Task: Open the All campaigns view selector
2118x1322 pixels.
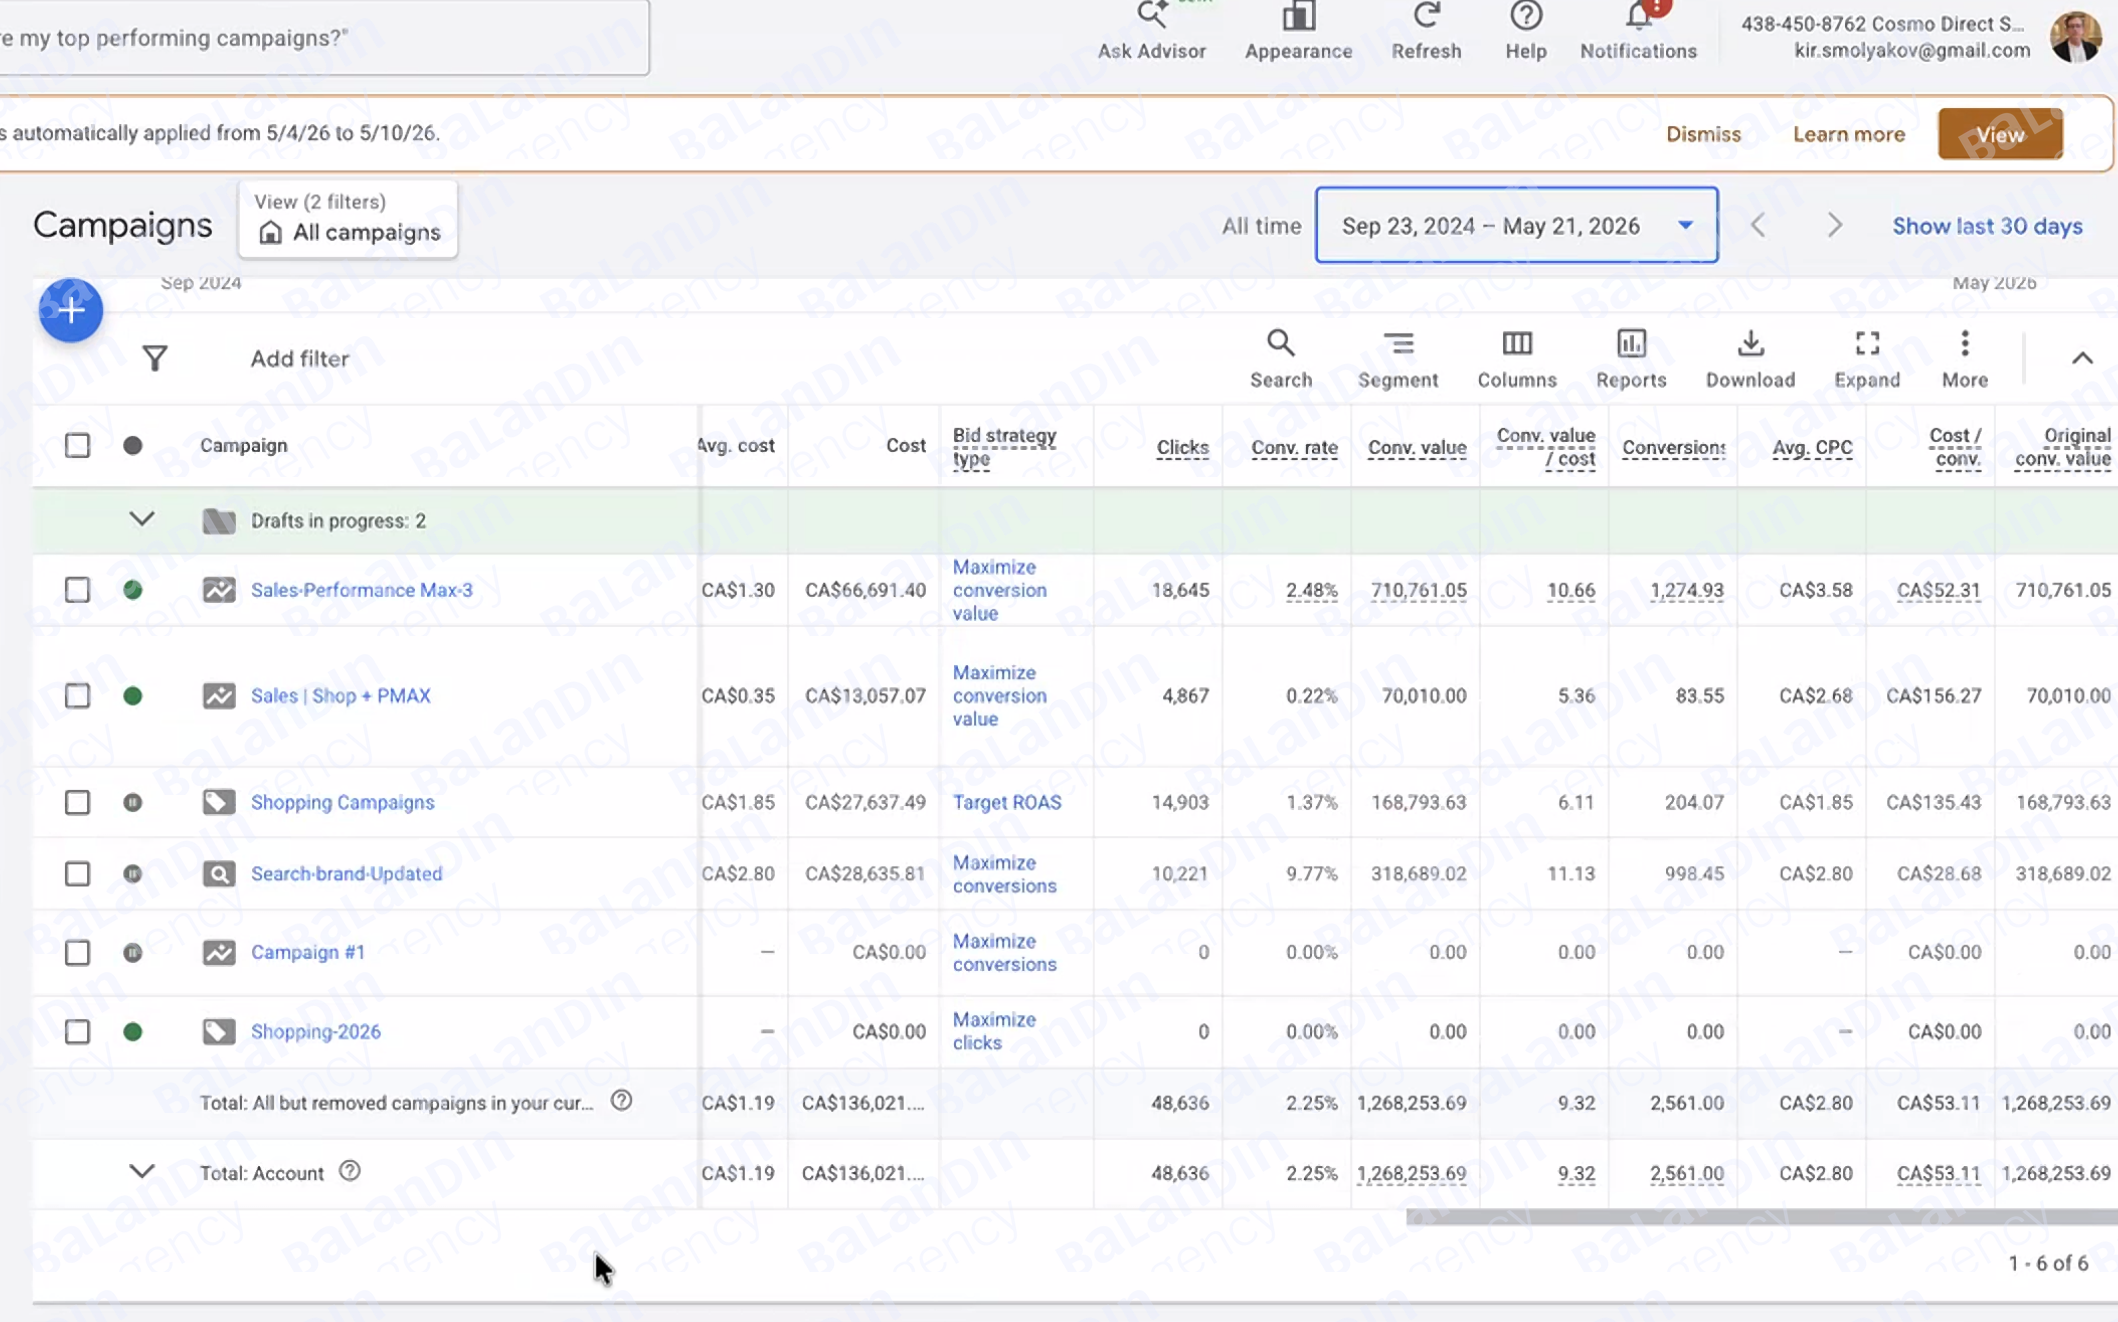Action: click(x=348, y=219)
